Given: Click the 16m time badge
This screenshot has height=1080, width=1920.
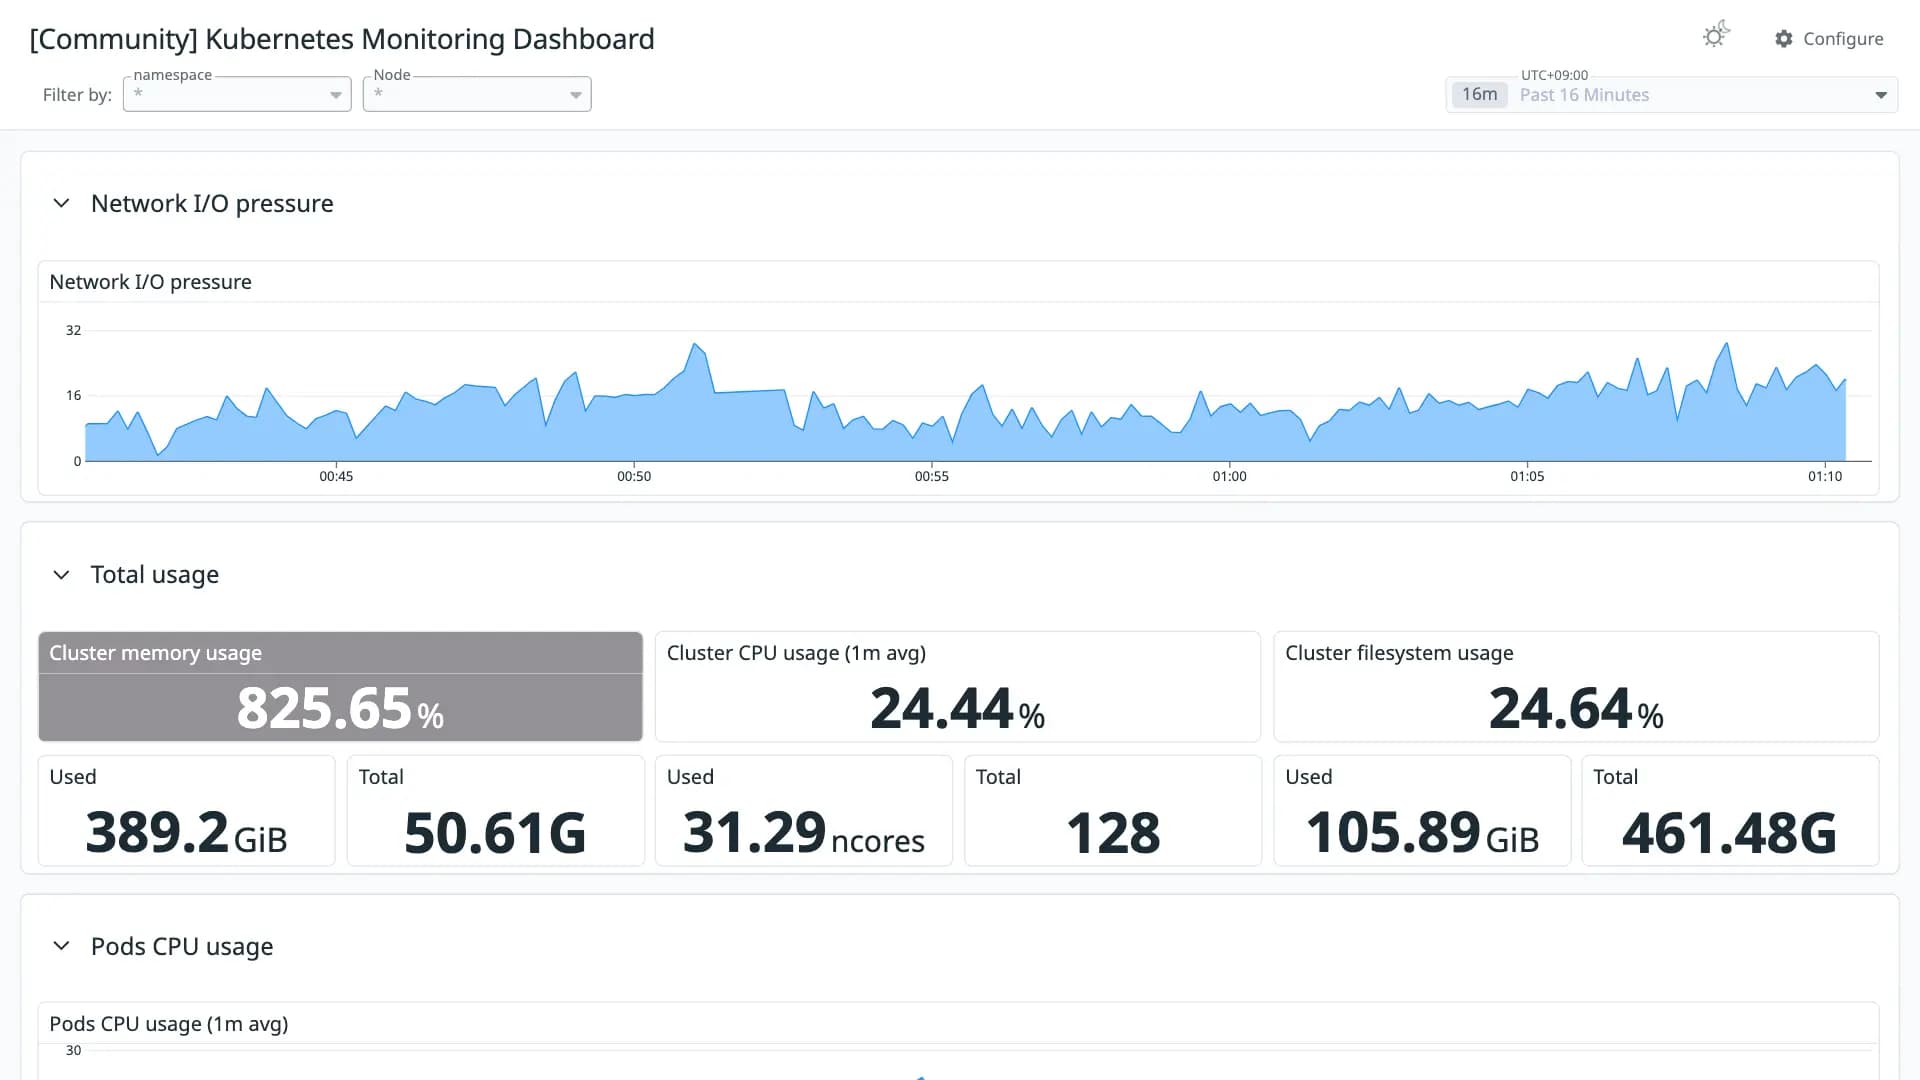Looking at the screenshot, I should [x=1479, y=95].
